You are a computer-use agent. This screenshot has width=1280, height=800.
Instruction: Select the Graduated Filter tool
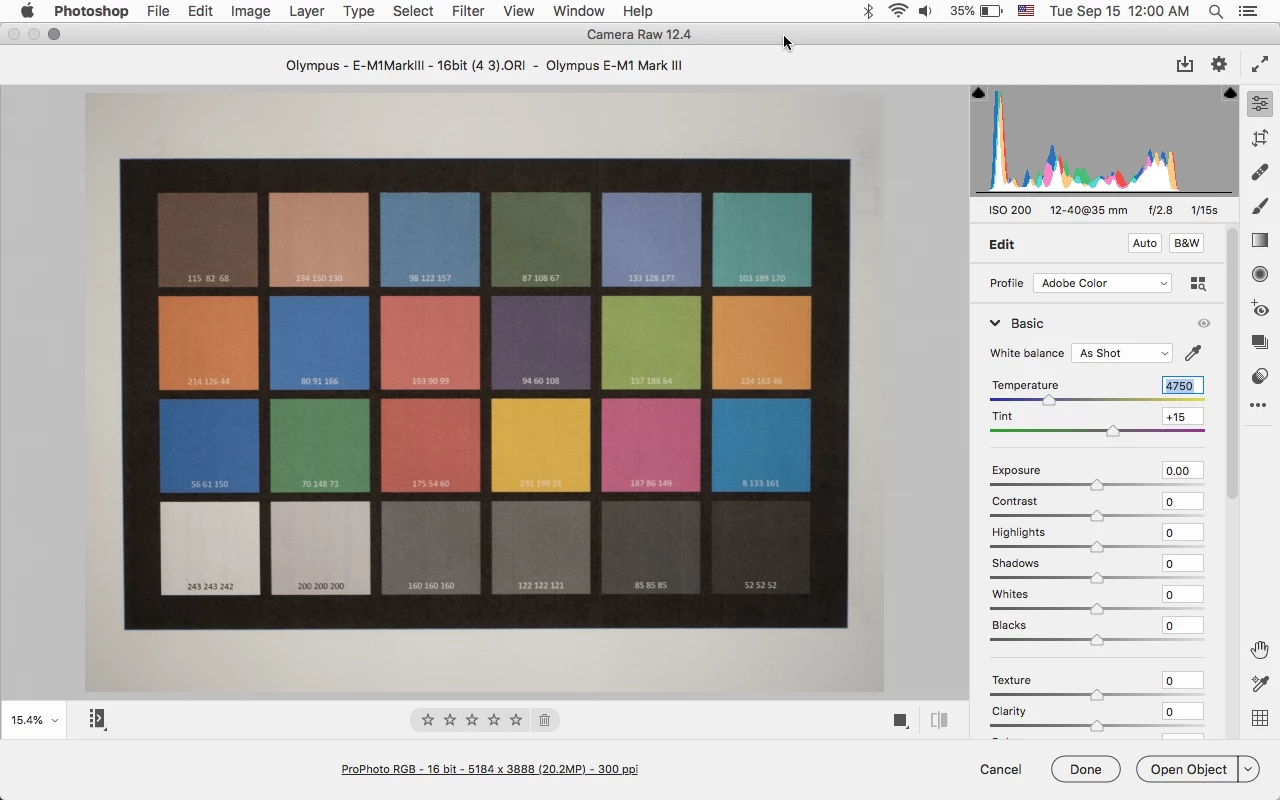tap(1260, 240)
